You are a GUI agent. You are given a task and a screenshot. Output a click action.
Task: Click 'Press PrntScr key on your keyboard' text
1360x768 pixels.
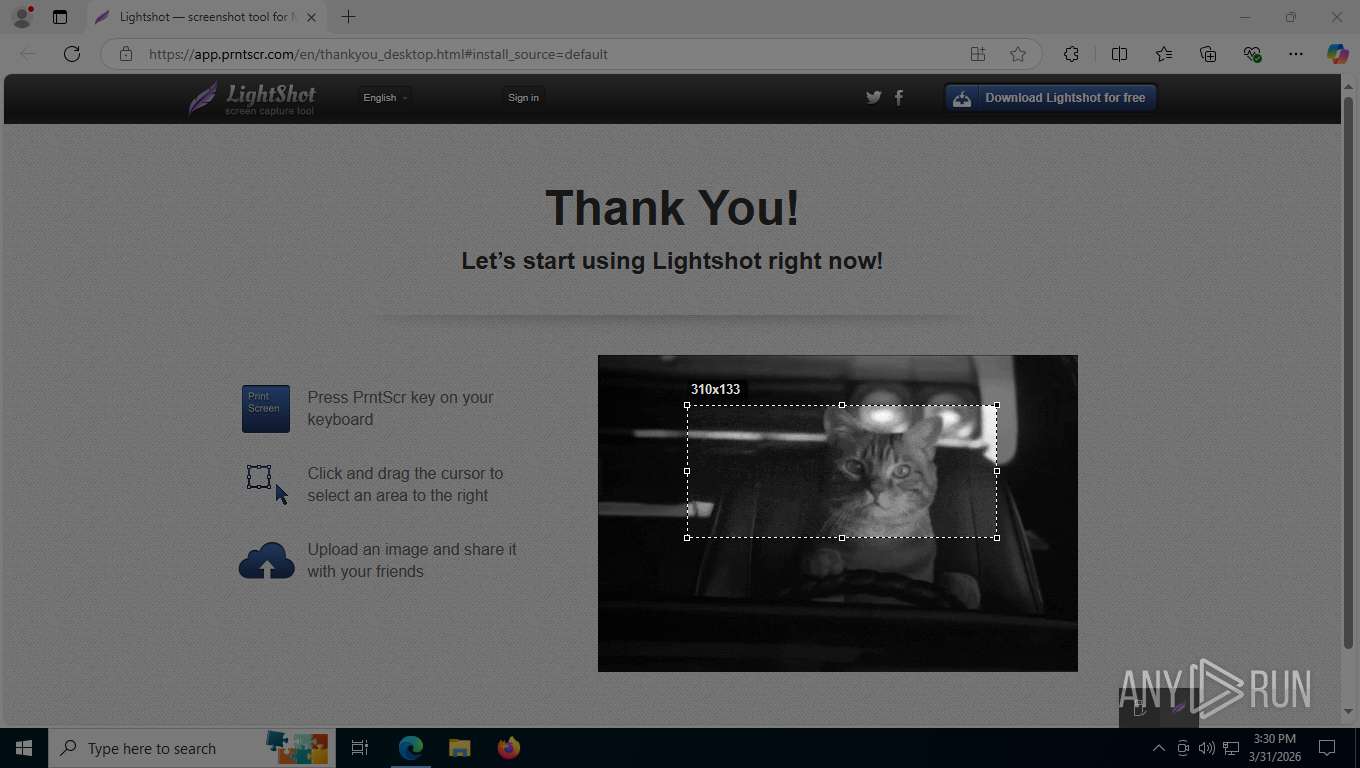[x=400, y=408]
